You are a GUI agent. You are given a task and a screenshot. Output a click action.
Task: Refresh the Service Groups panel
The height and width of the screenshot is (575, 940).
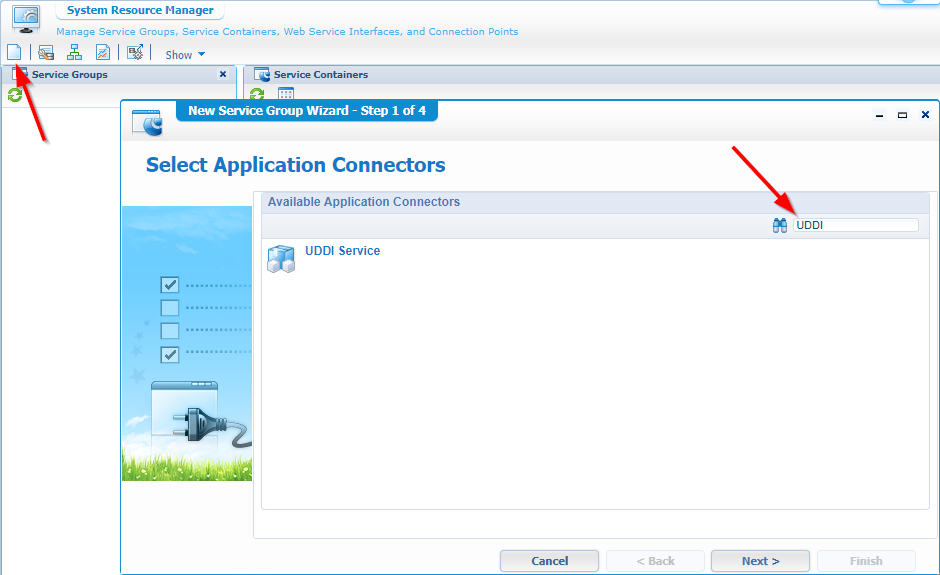15,95
